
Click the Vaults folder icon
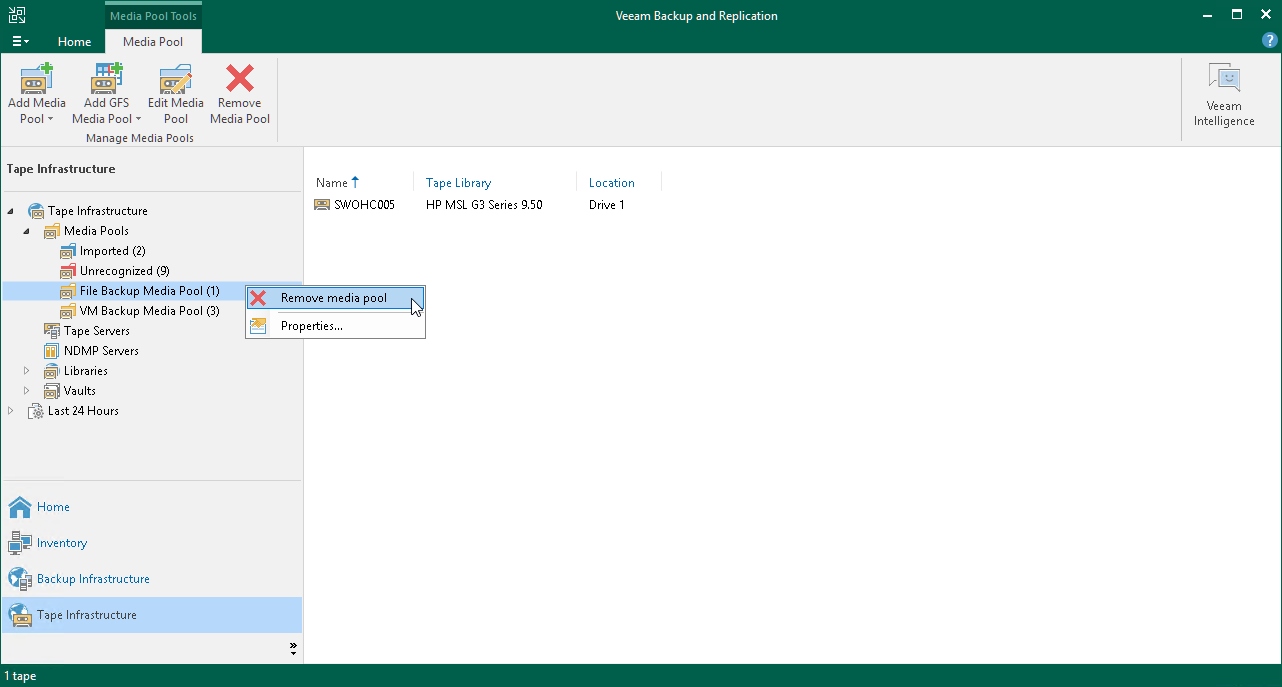click(52, 391)
